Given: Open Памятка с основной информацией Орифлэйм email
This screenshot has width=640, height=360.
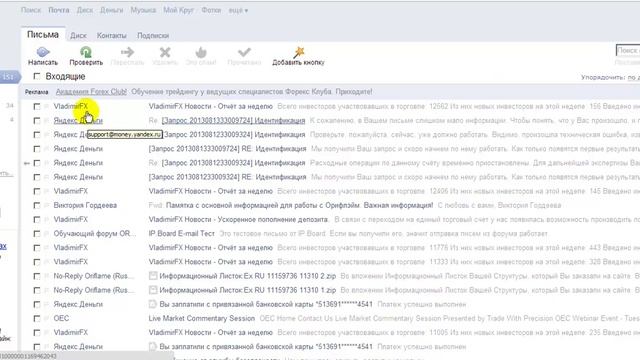Looking at the screenshot, I should [x=299, y=205].
